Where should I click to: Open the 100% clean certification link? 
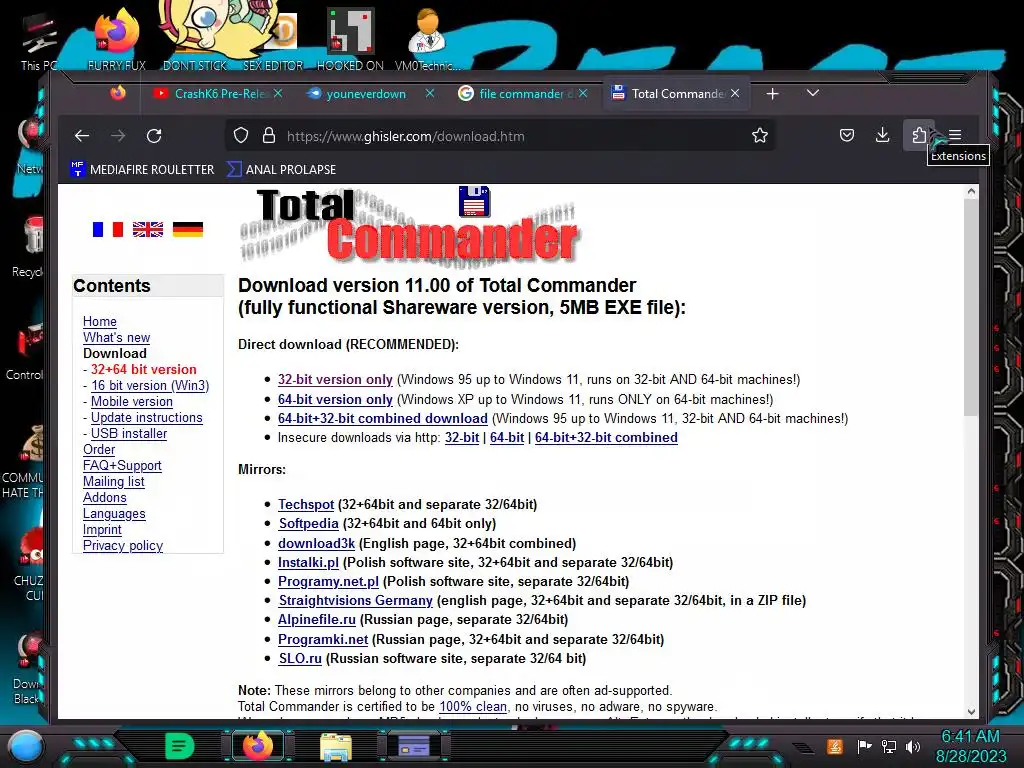[473, 707]
